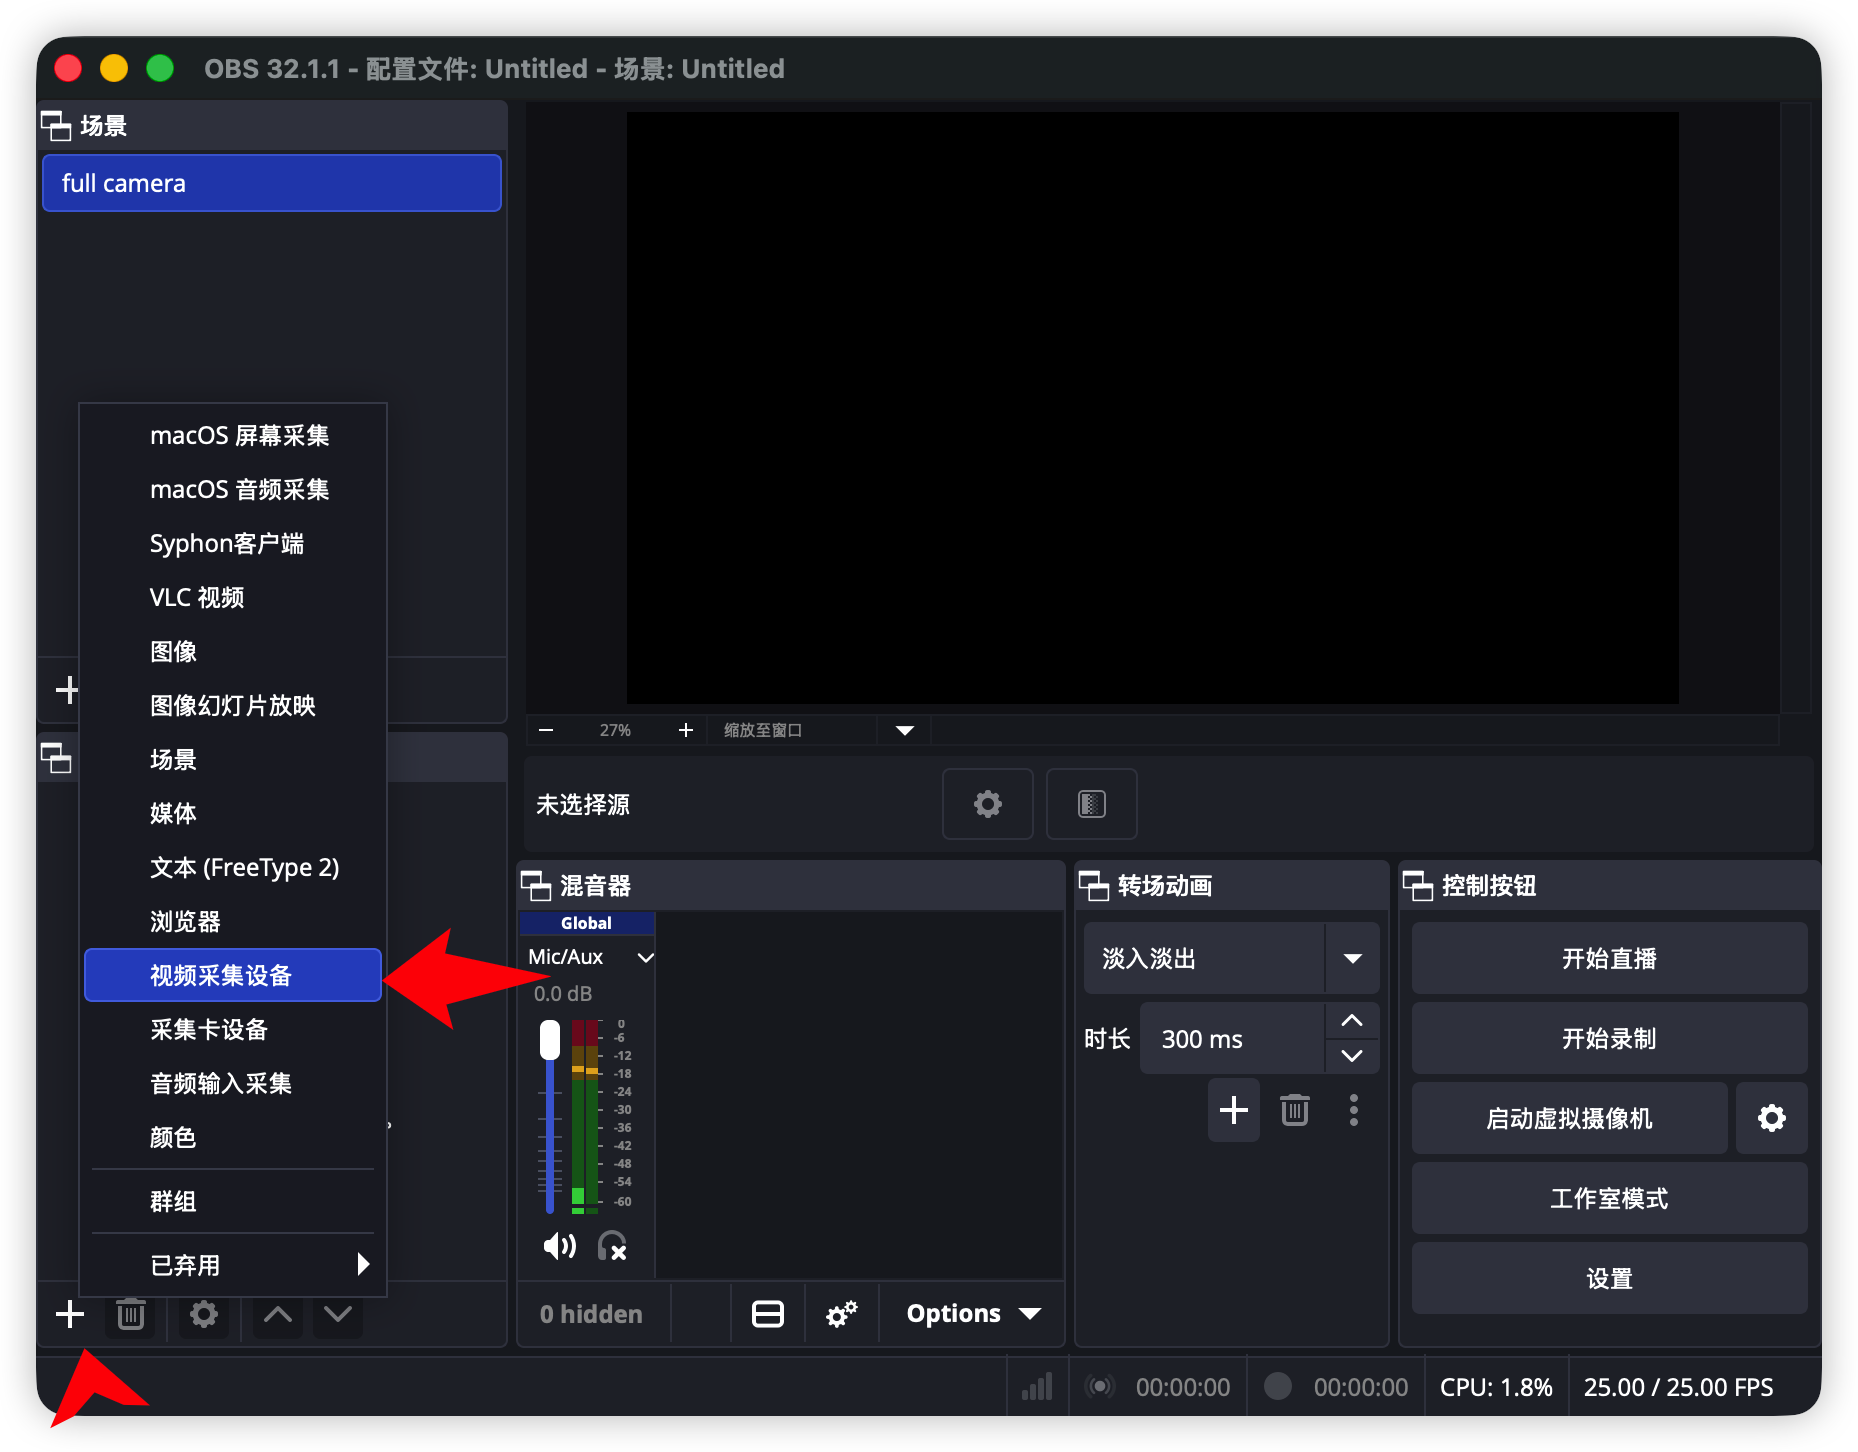Screen dimensions: 1858x1452
Task: Click the remove source trash icon
Action: [130, 1314]
